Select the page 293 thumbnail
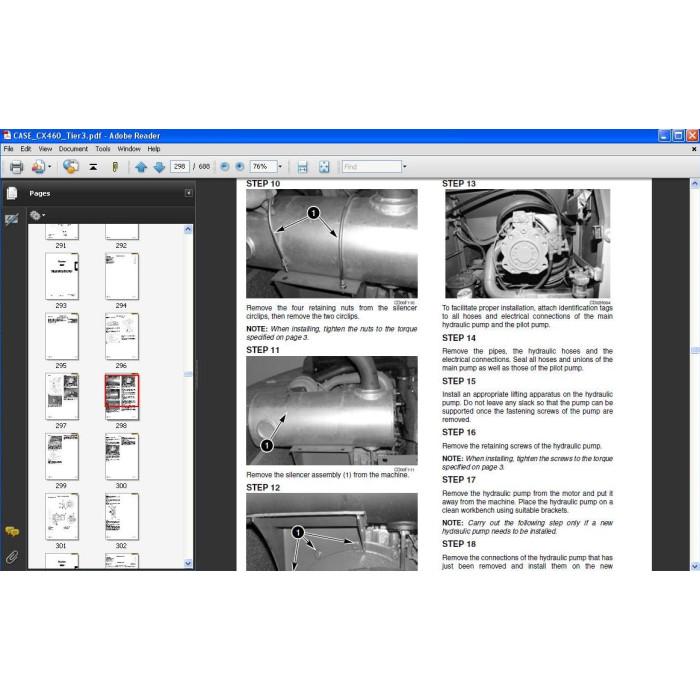Image resolution: width=700 pixels, height=700 pixels. point(62,276)
